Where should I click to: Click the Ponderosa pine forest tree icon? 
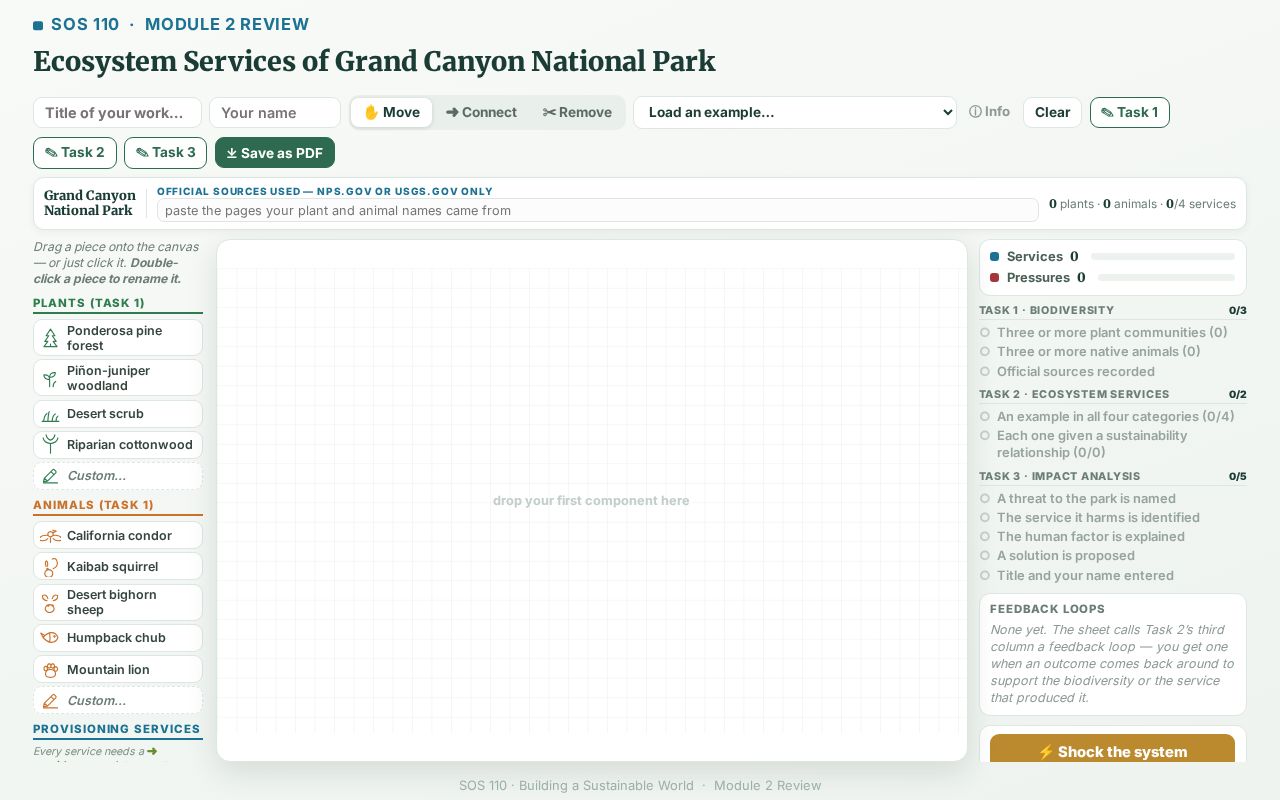point(50,338)
